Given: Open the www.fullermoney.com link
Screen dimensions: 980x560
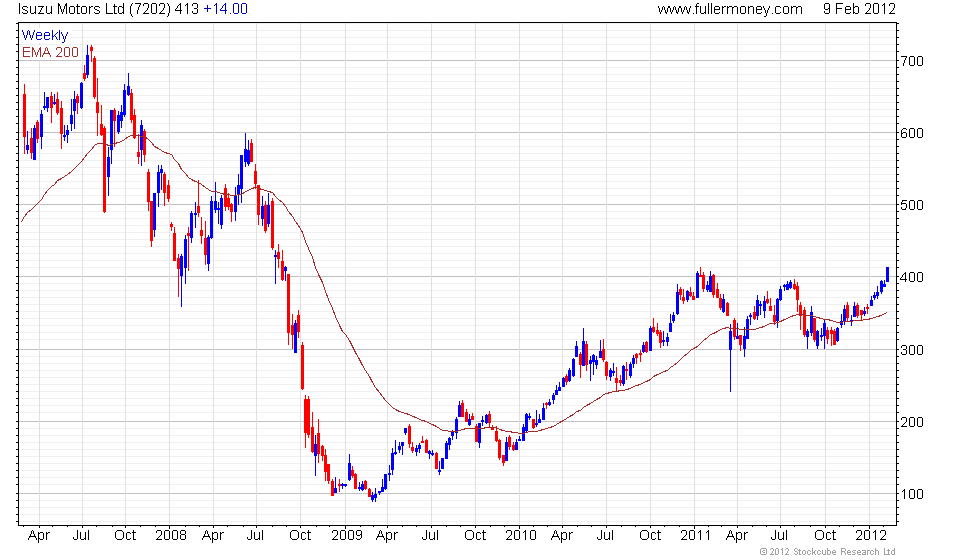Looking at the screenshot, I should (730, 9).
